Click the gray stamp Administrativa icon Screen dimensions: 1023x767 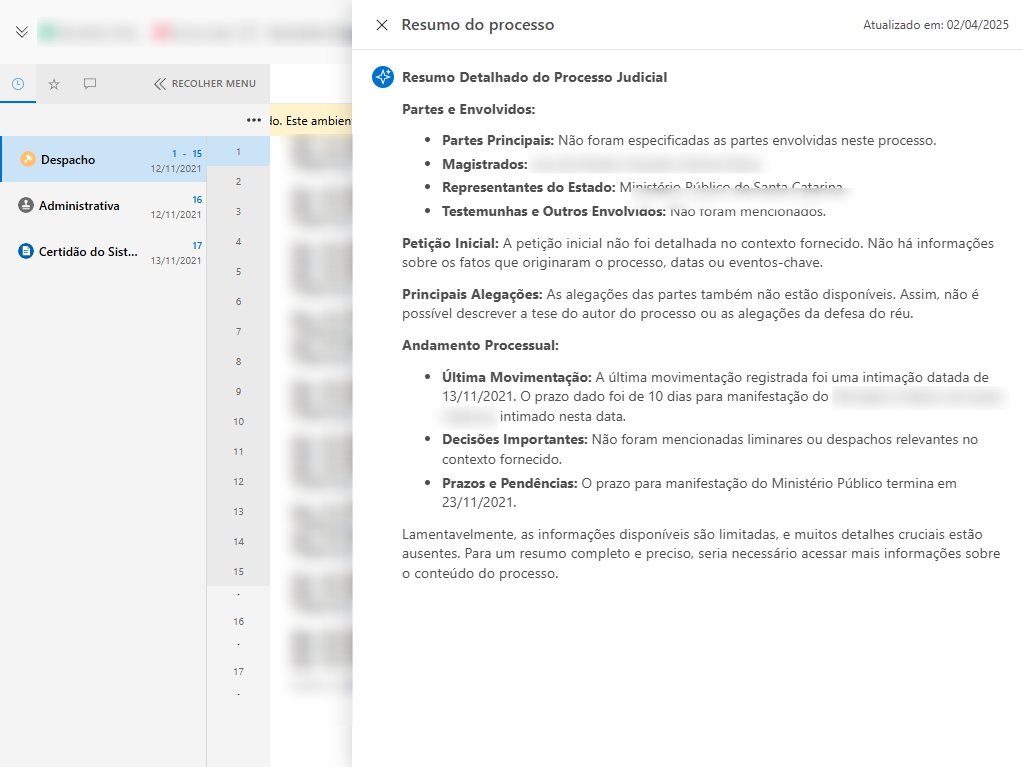[x=26, y=206]
